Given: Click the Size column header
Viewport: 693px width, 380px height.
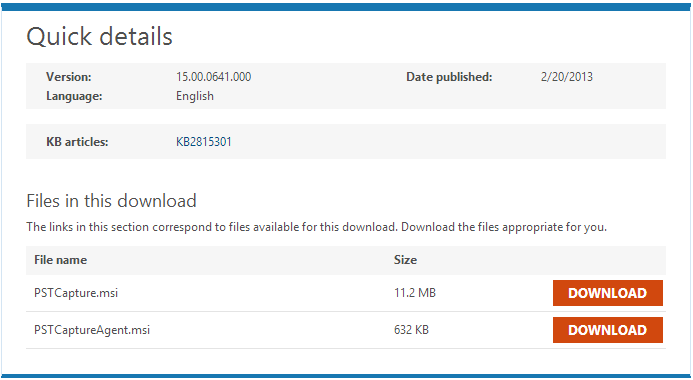Looking at the screenshot, I should 405,260.
